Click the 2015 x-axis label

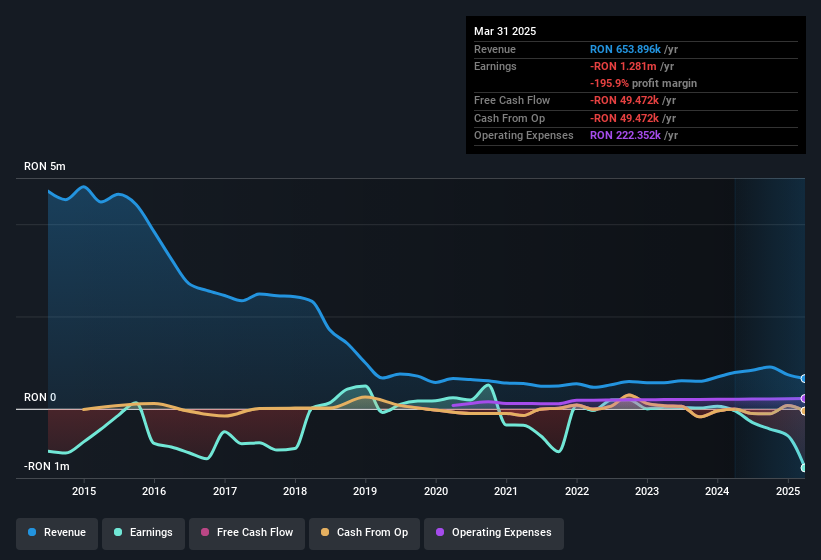(x=84, y=491)
